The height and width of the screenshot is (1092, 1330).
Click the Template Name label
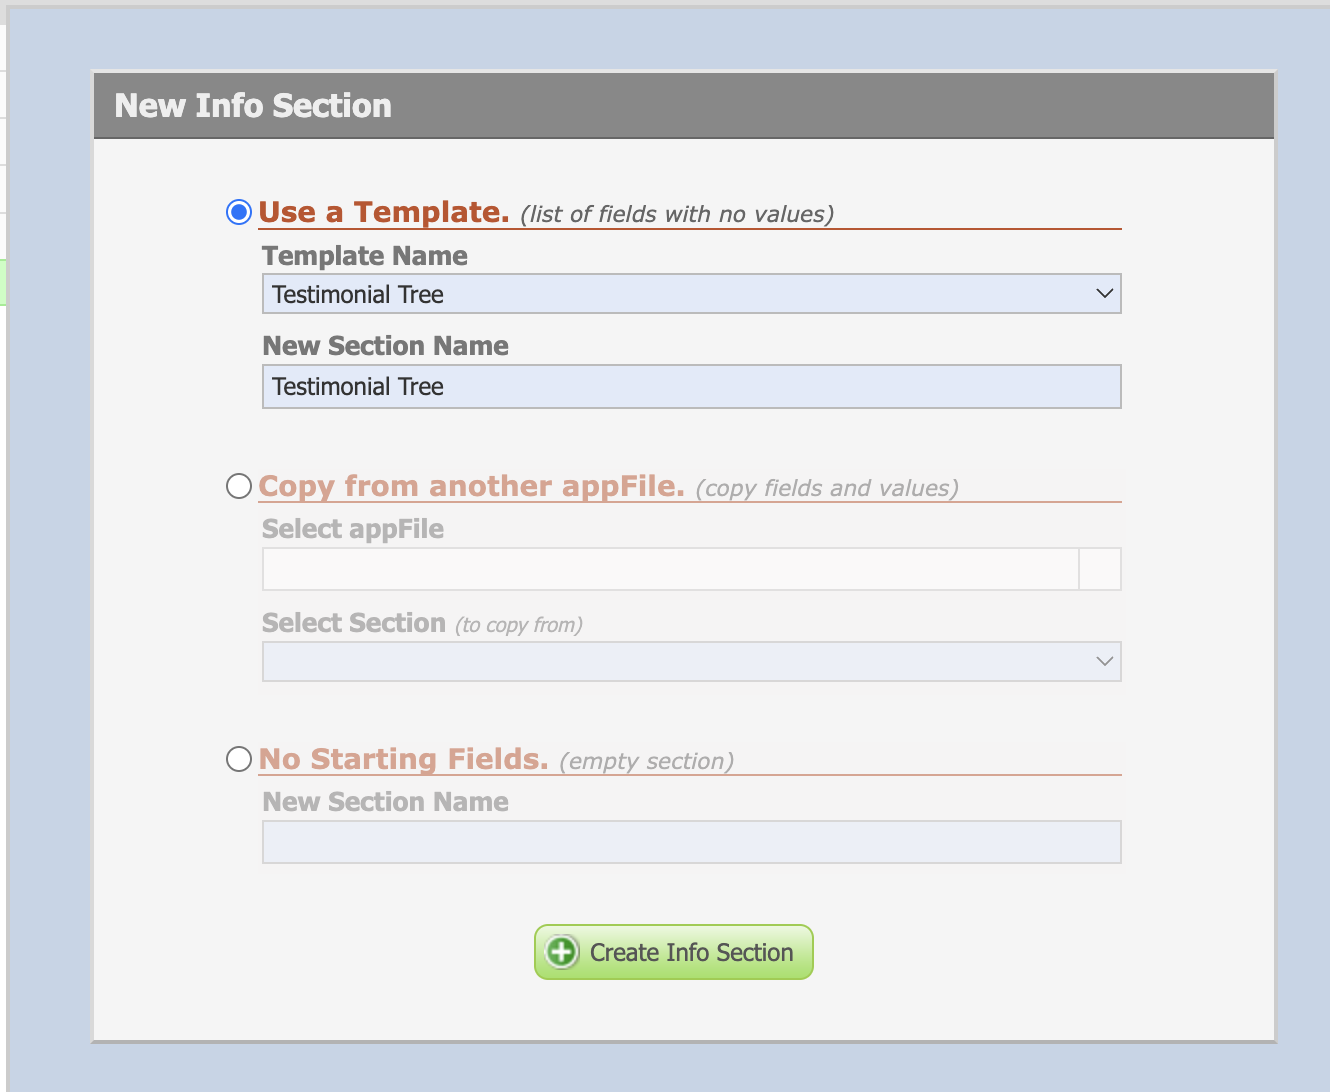coord(365,256)
